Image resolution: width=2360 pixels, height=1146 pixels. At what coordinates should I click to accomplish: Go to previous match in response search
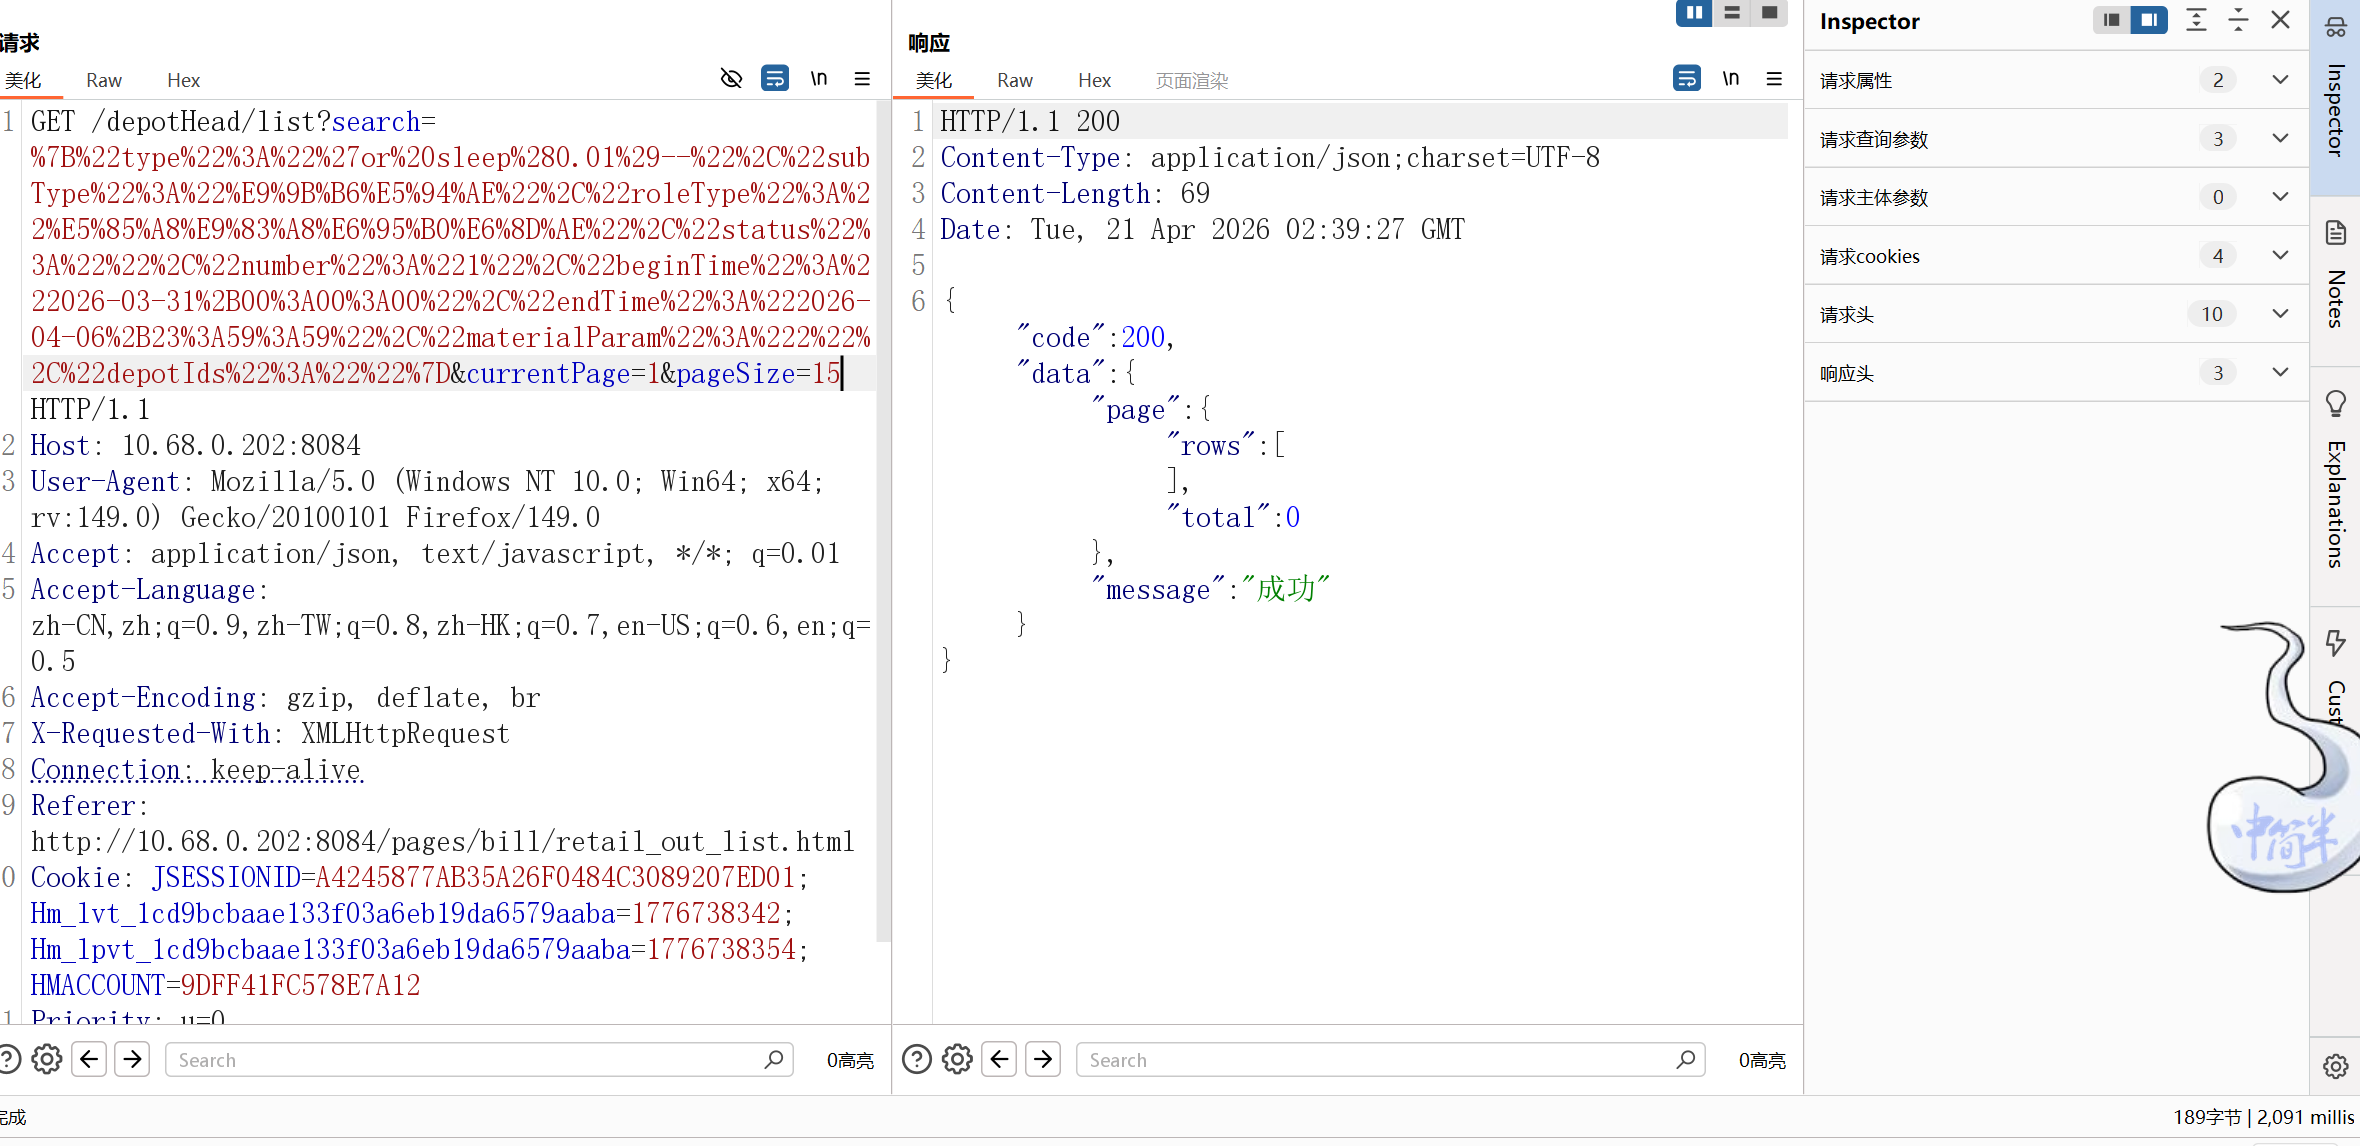[x=999, y=1059]
